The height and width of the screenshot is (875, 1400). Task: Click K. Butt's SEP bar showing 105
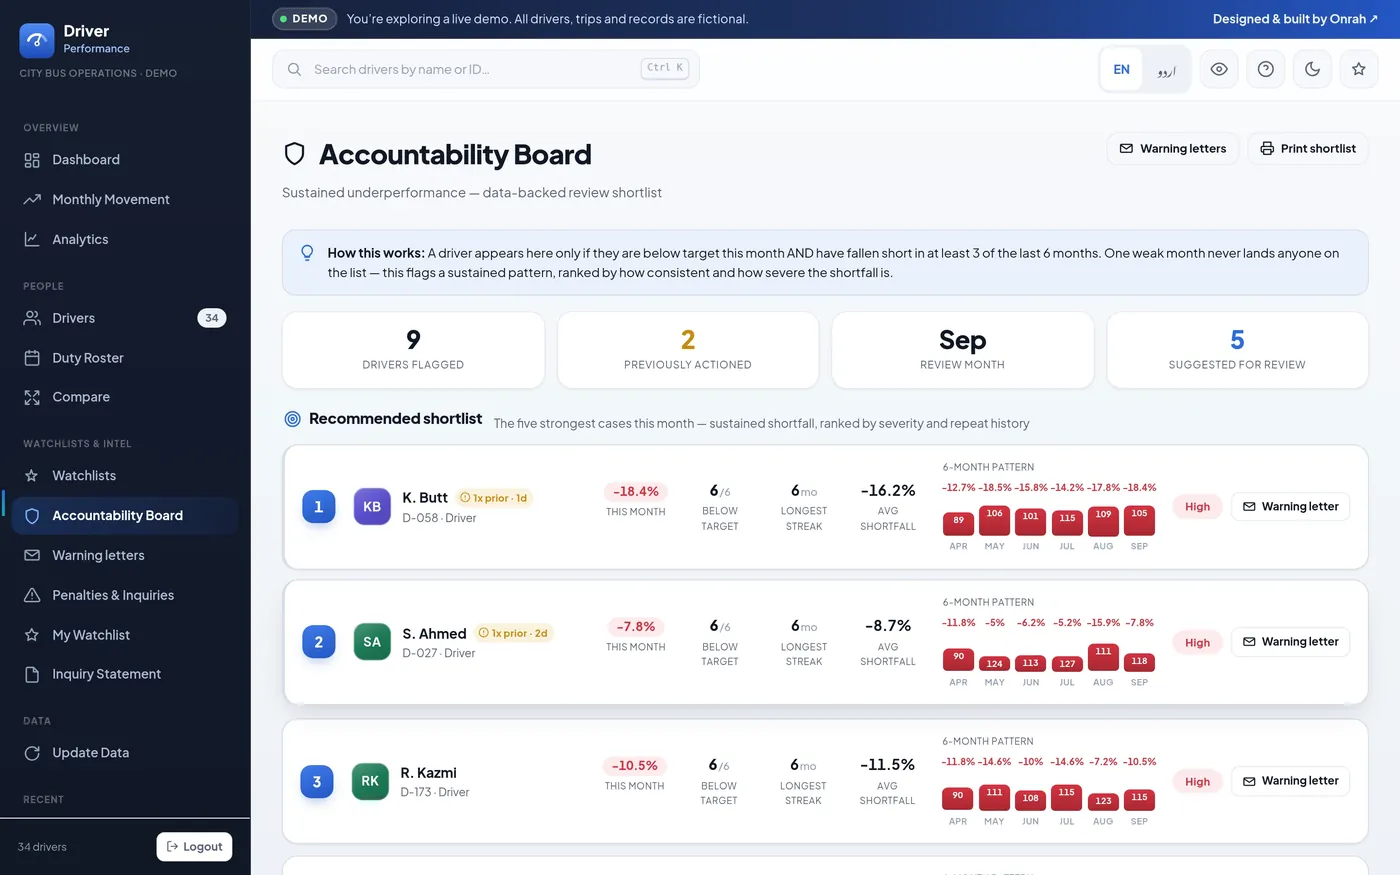[1139, 520]
